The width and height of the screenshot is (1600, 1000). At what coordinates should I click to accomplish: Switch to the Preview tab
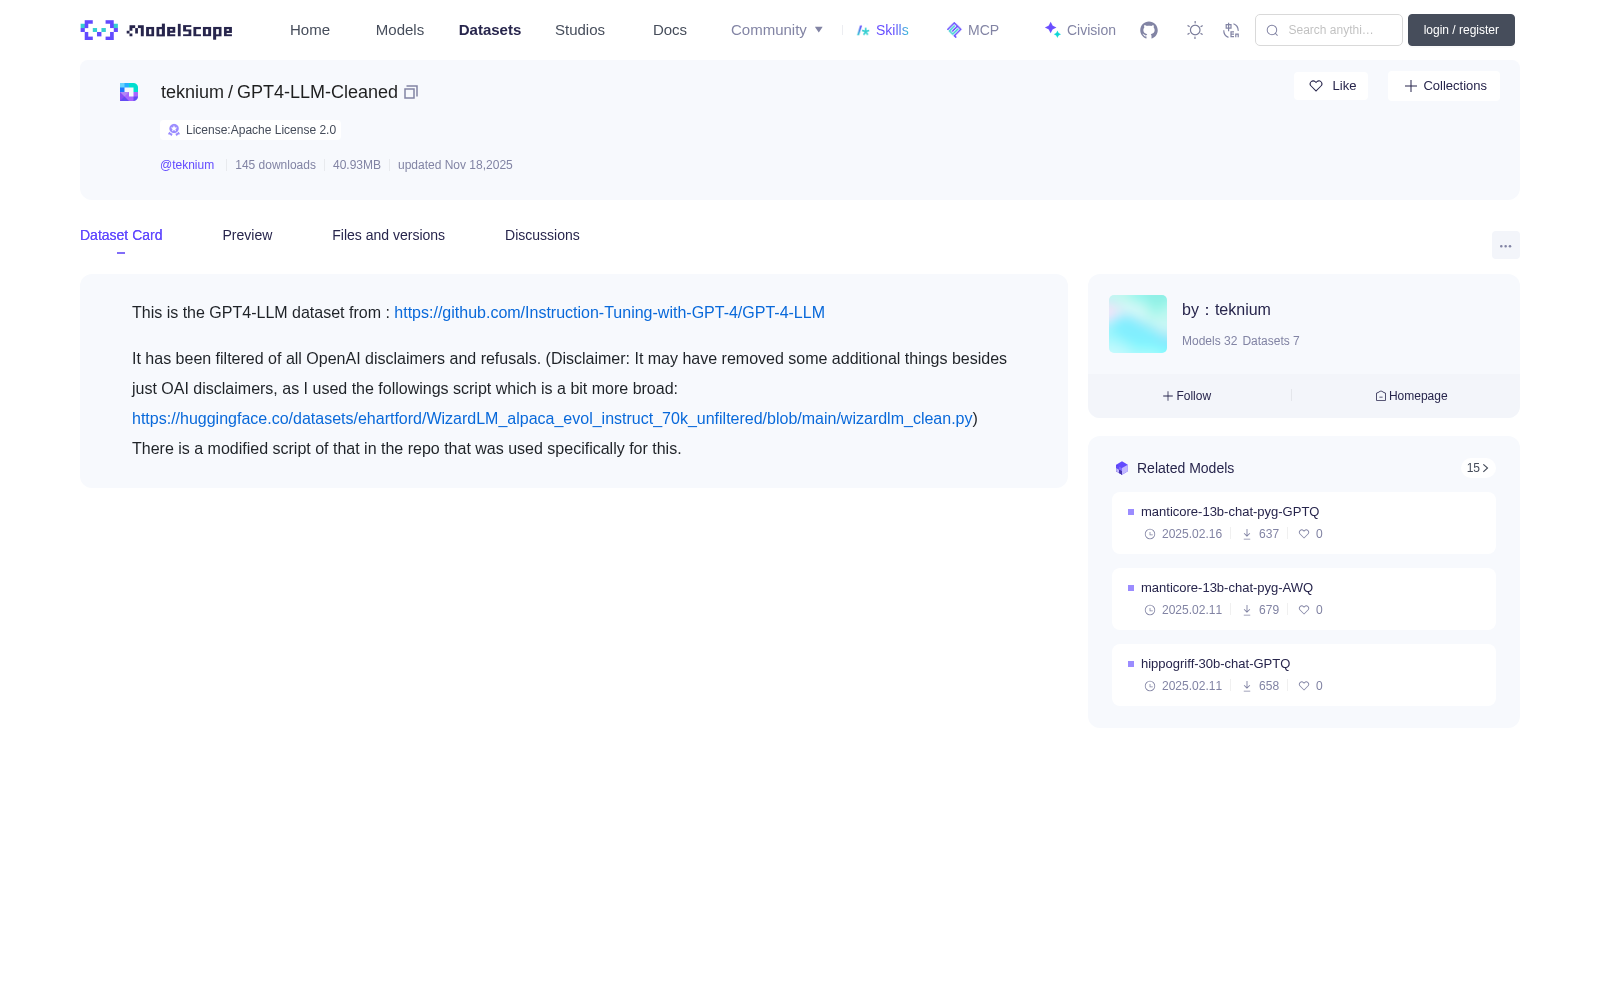coord(247,235)
